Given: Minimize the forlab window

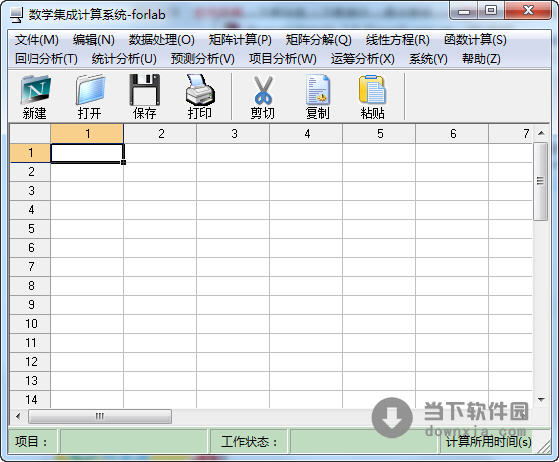Looking at the screenshot, I should (x=464, y=11).
